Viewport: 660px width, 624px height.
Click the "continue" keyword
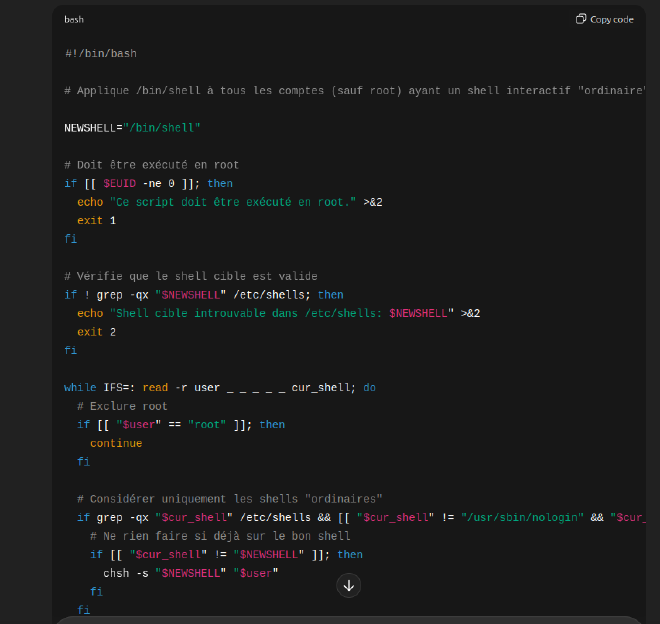[x=116, y=443]
